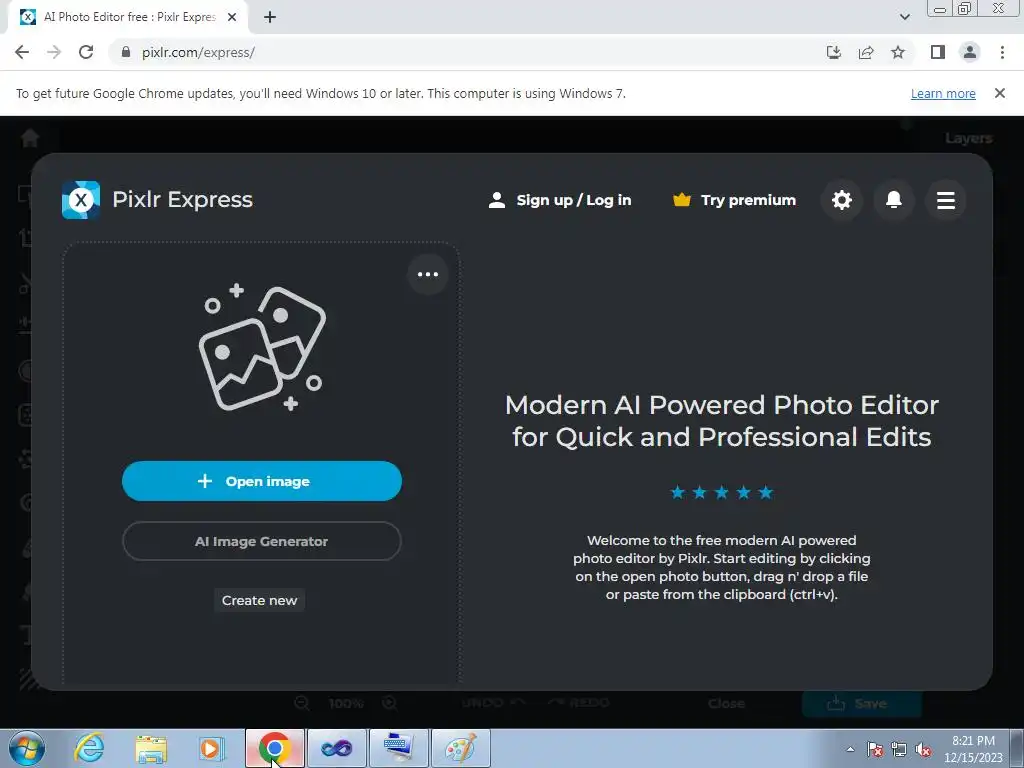The height and width of the screenshot is (768, 1024).
Task: Click the share page icon in address bar
Action: pos(866,52)
